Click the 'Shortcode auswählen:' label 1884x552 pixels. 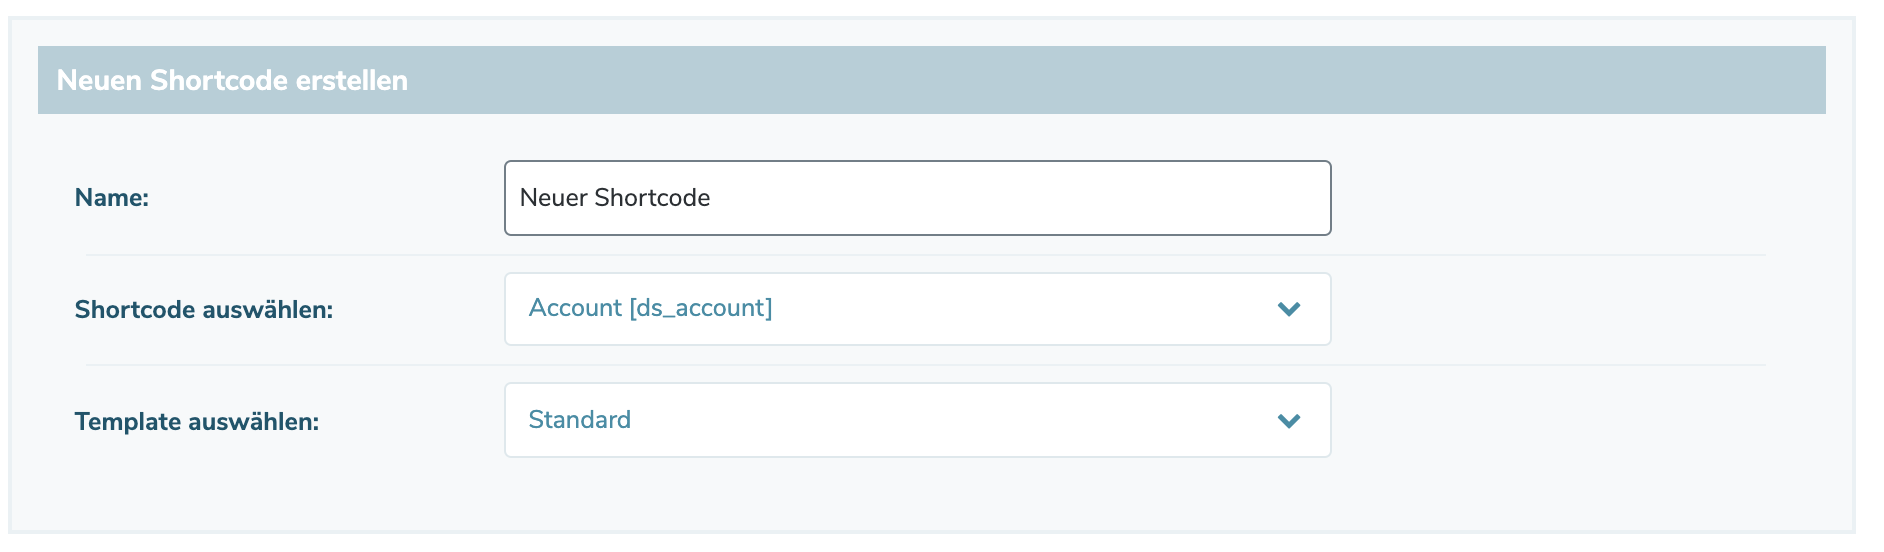(204, 310)
